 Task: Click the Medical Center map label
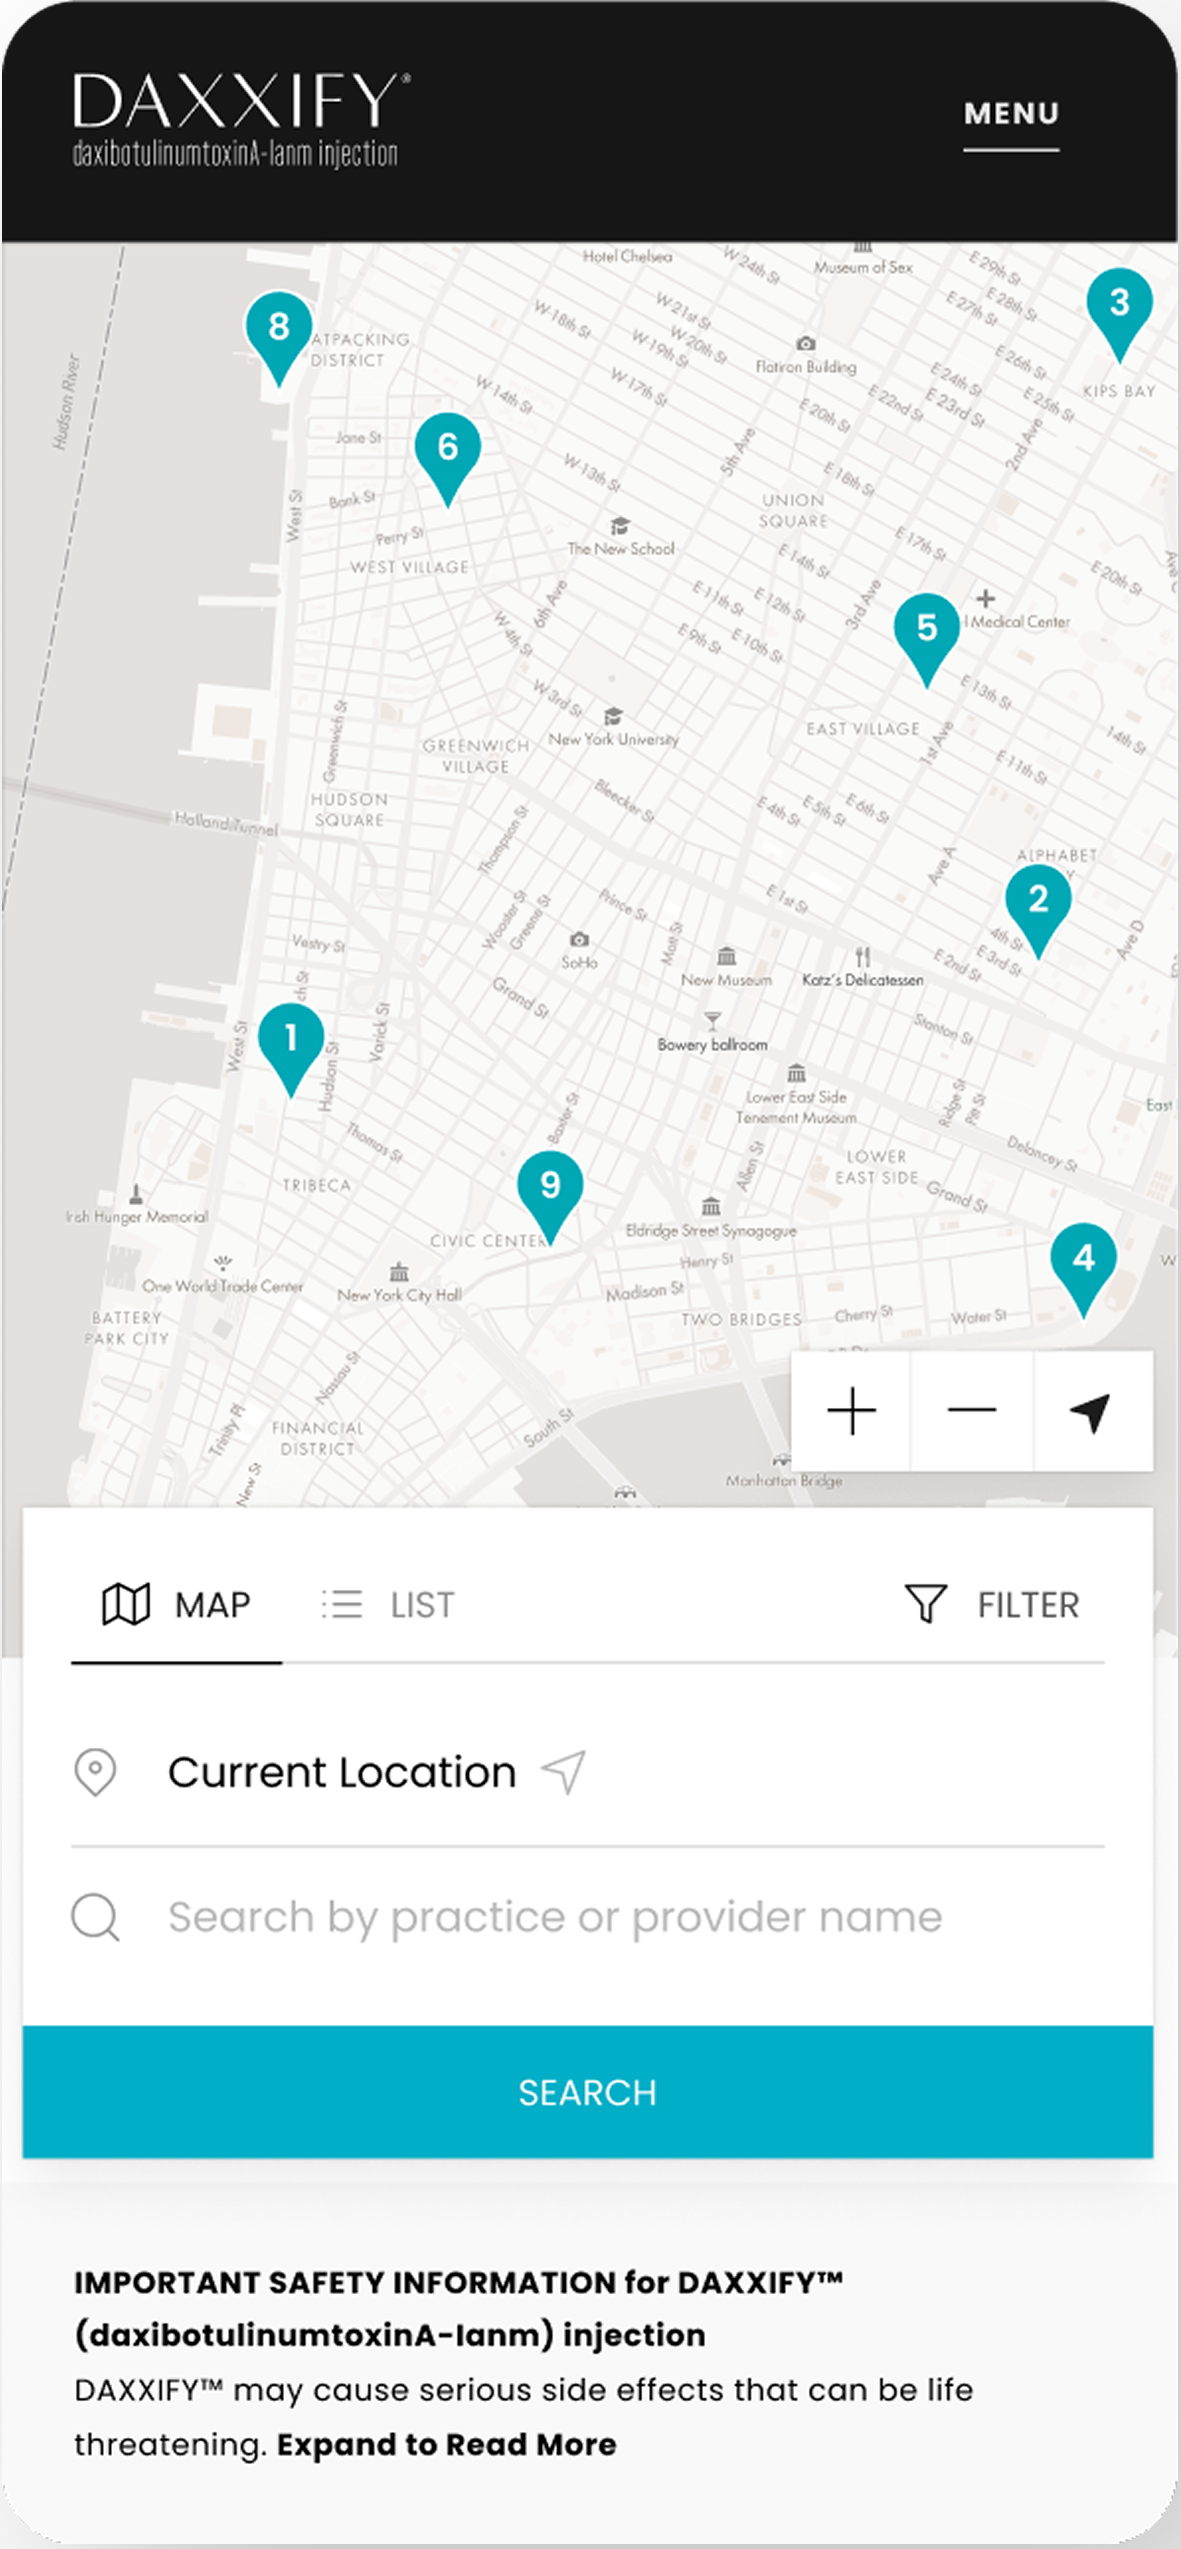click(x=1018, y=621)
